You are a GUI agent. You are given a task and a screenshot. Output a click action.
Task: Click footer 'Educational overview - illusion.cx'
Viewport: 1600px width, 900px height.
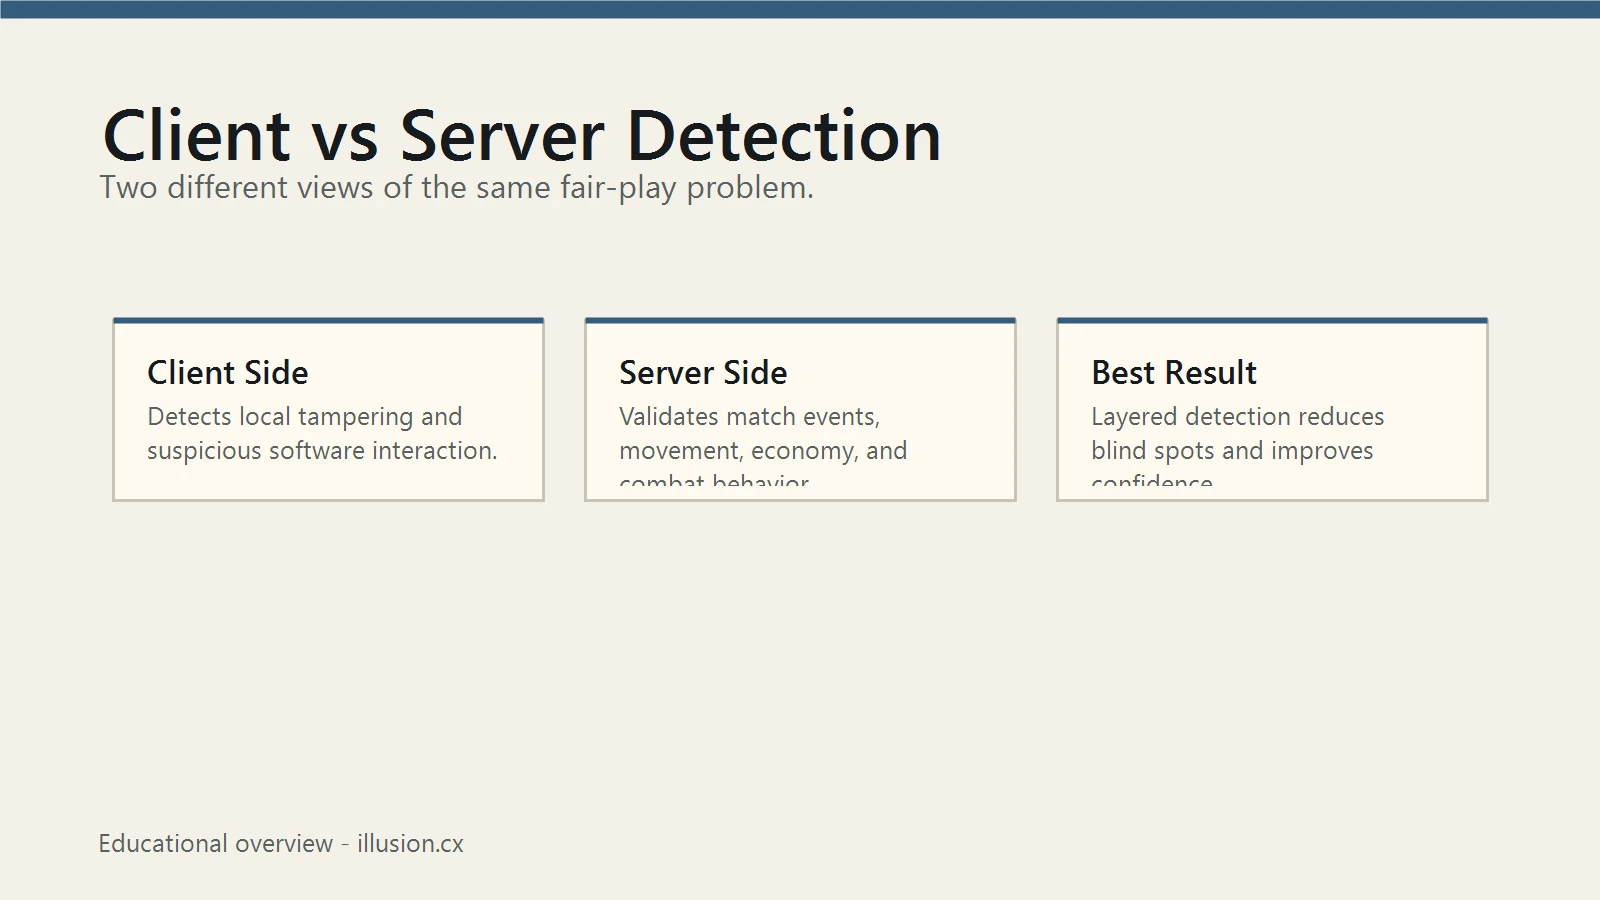281,843
